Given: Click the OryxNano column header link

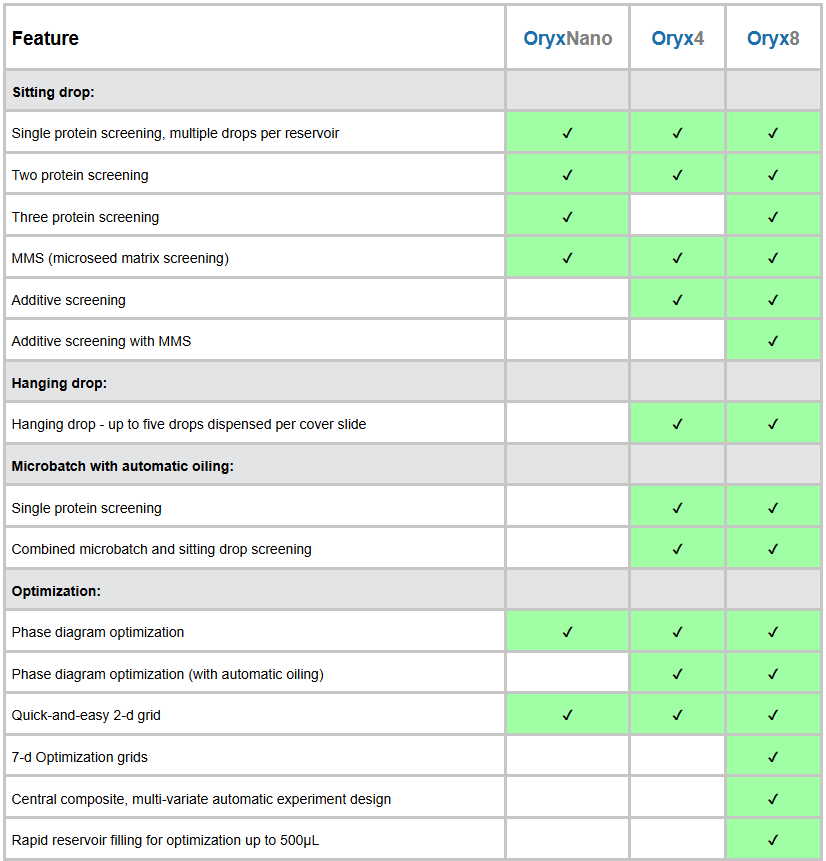Looking at the screenshot, I should click(x=567, y=39).
